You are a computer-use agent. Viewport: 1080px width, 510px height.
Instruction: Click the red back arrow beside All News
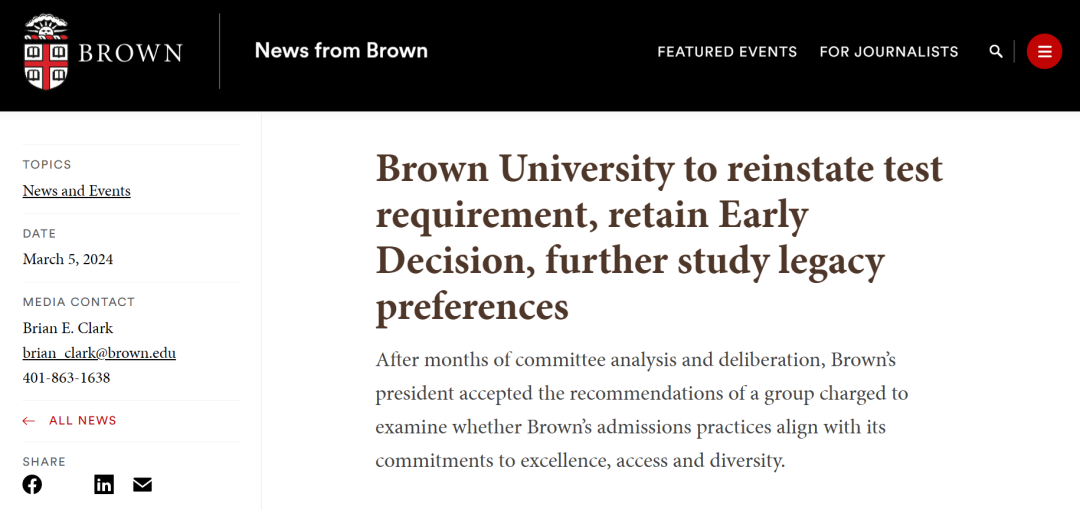(x=29, y=421)
